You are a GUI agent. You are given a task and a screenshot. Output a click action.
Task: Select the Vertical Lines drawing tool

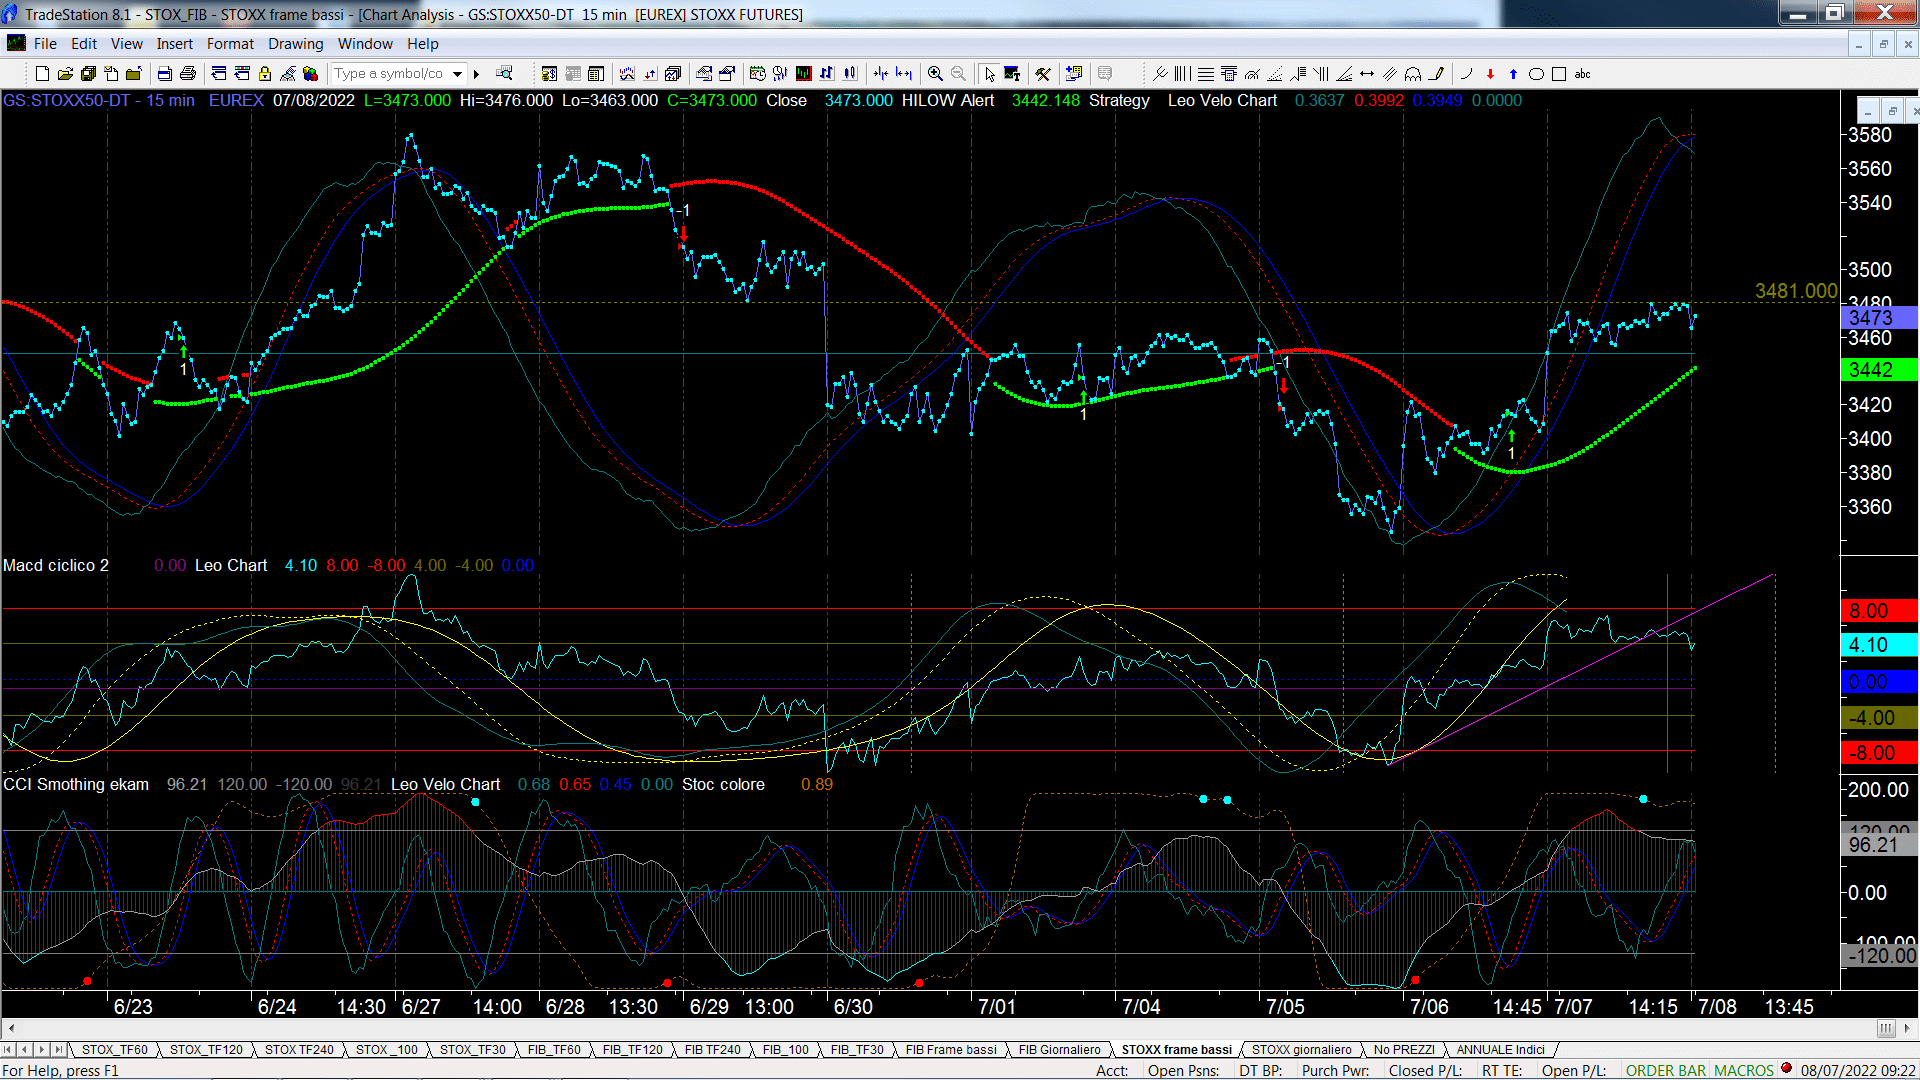point(1183,74)
